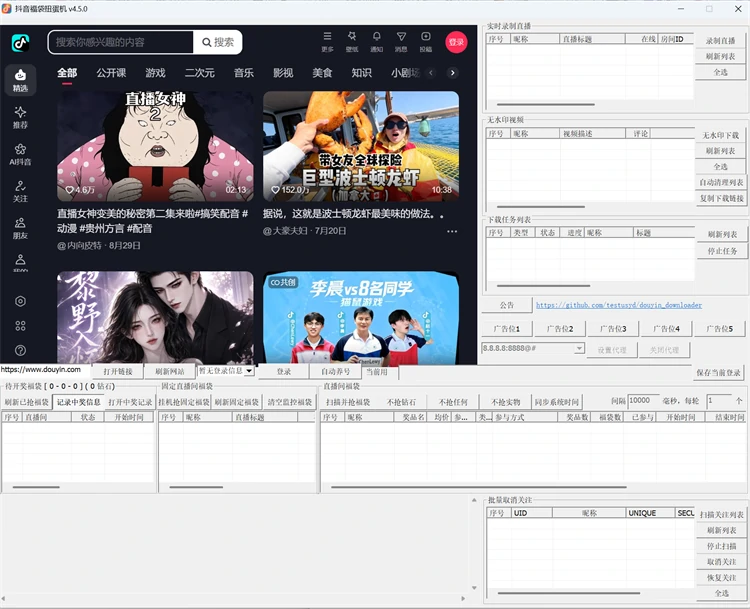Click the 投稿 upload icon
Viewport: 750px width, 609px height.
click(x=426, y=42)
